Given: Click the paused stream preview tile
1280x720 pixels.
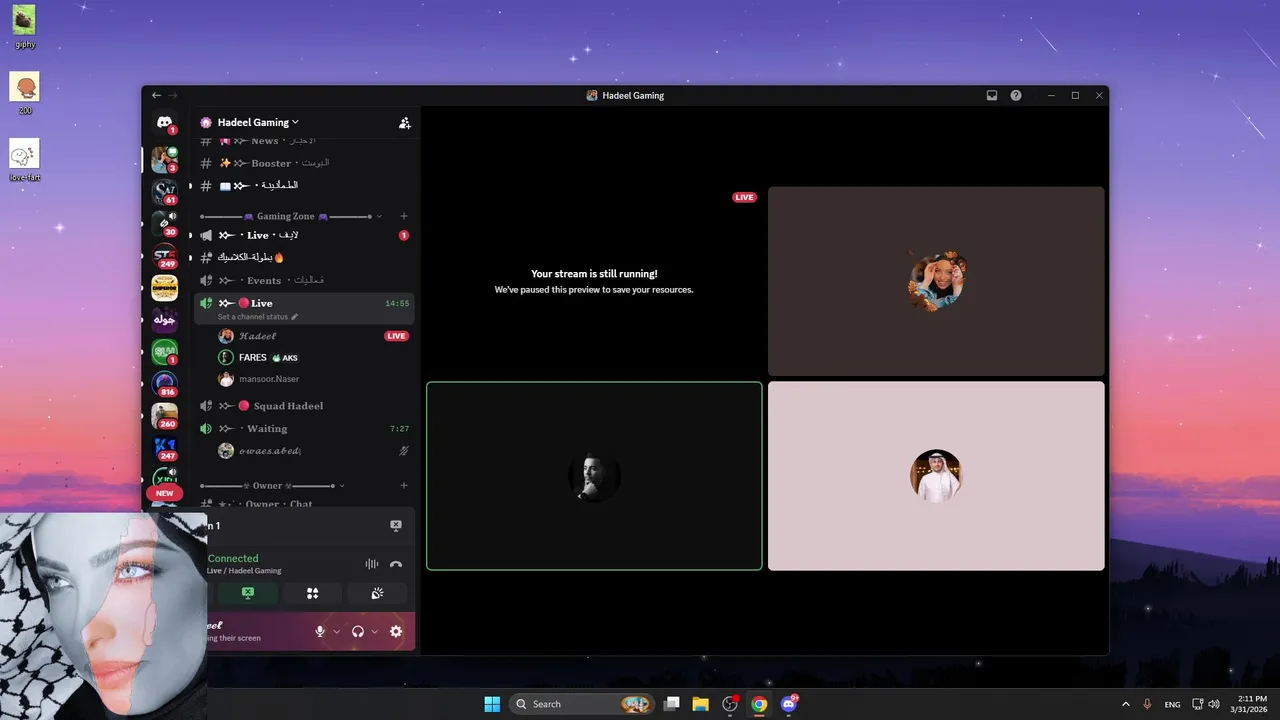Looking at the screenshot, I should tap(594, 281).
